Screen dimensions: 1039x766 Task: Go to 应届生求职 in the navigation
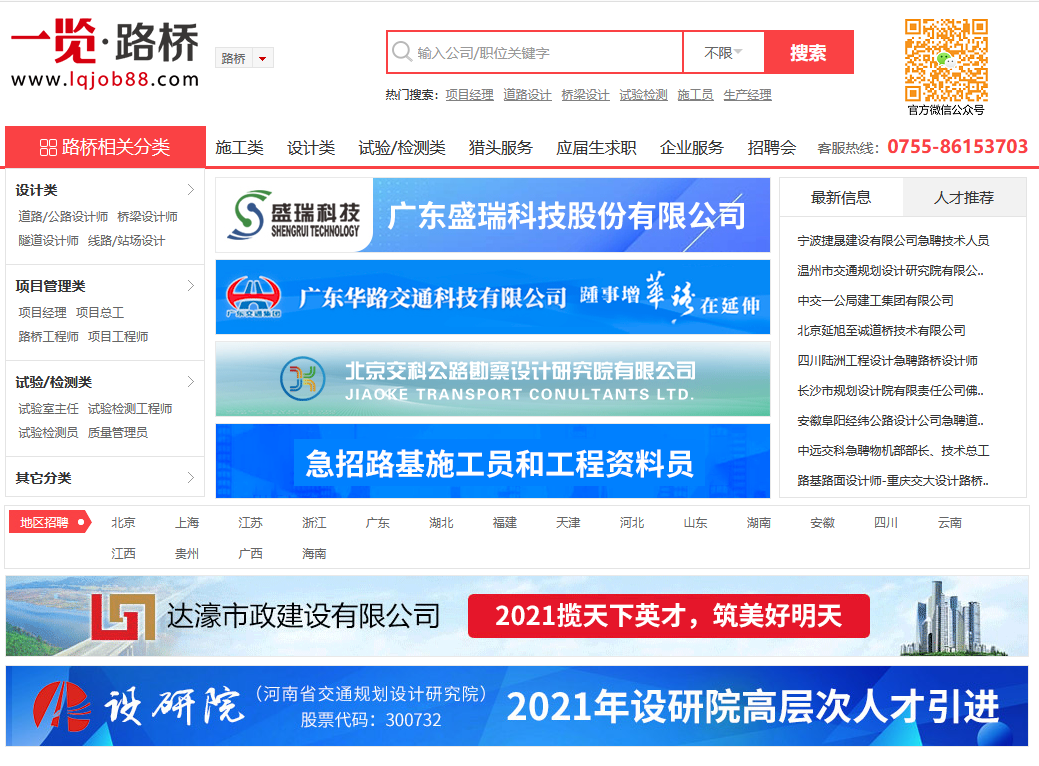click(596, 148)
